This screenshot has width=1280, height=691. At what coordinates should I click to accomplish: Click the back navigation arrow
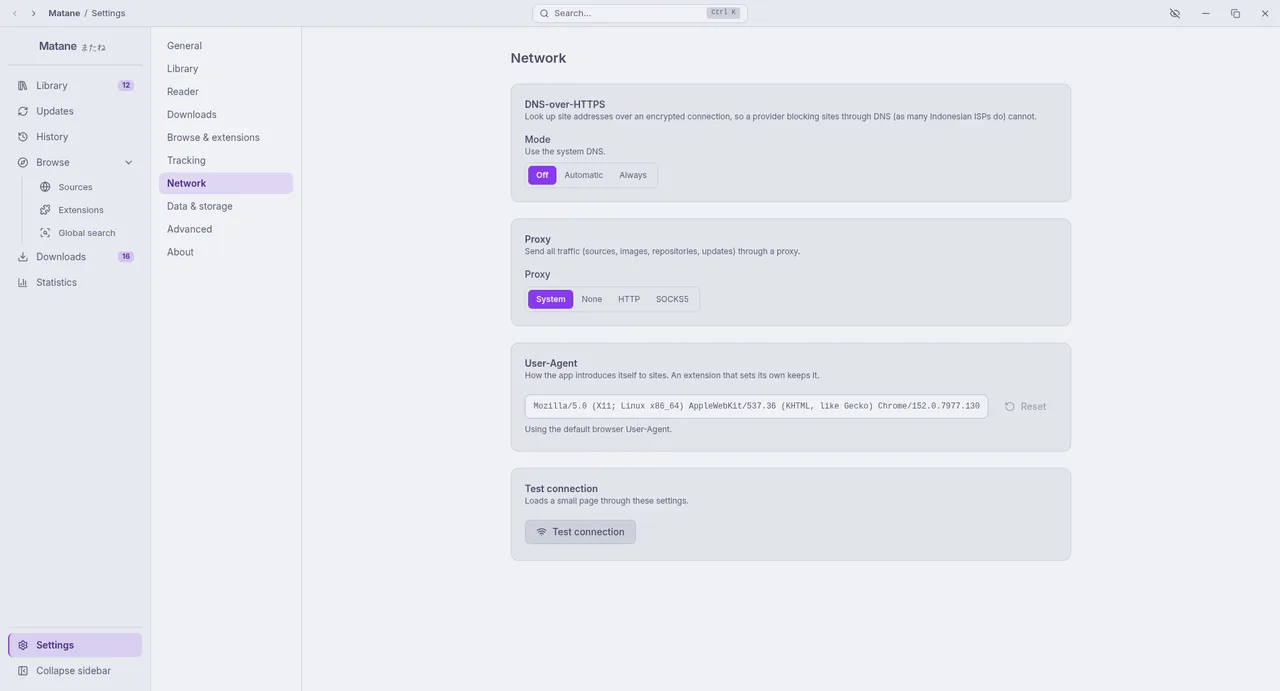point(15,13)
